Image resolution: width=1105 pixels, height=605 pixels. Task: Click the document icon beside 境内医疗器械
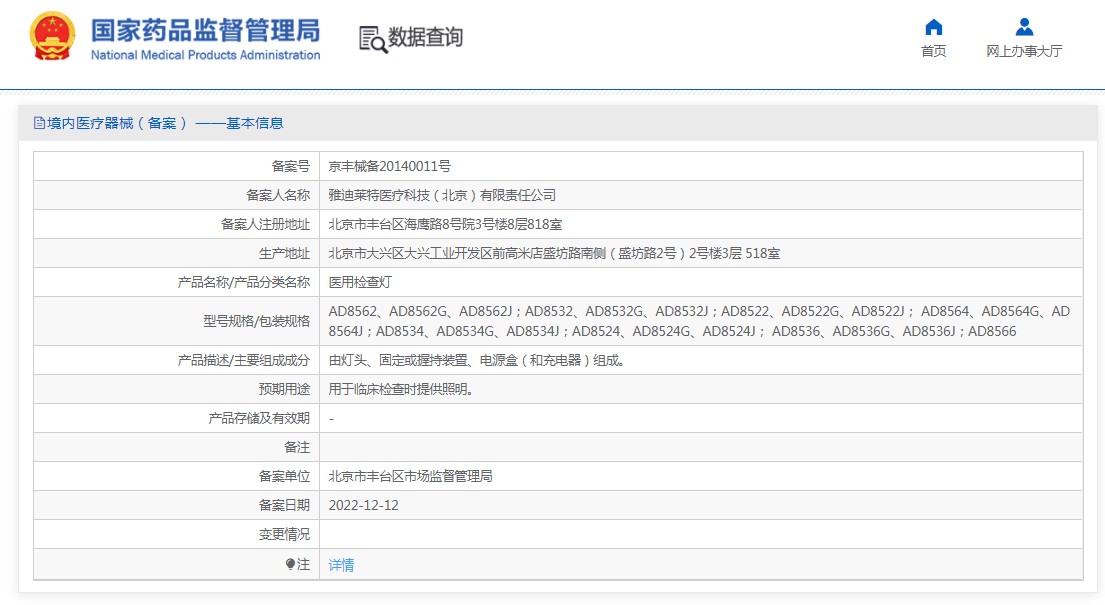click(39, 123)
